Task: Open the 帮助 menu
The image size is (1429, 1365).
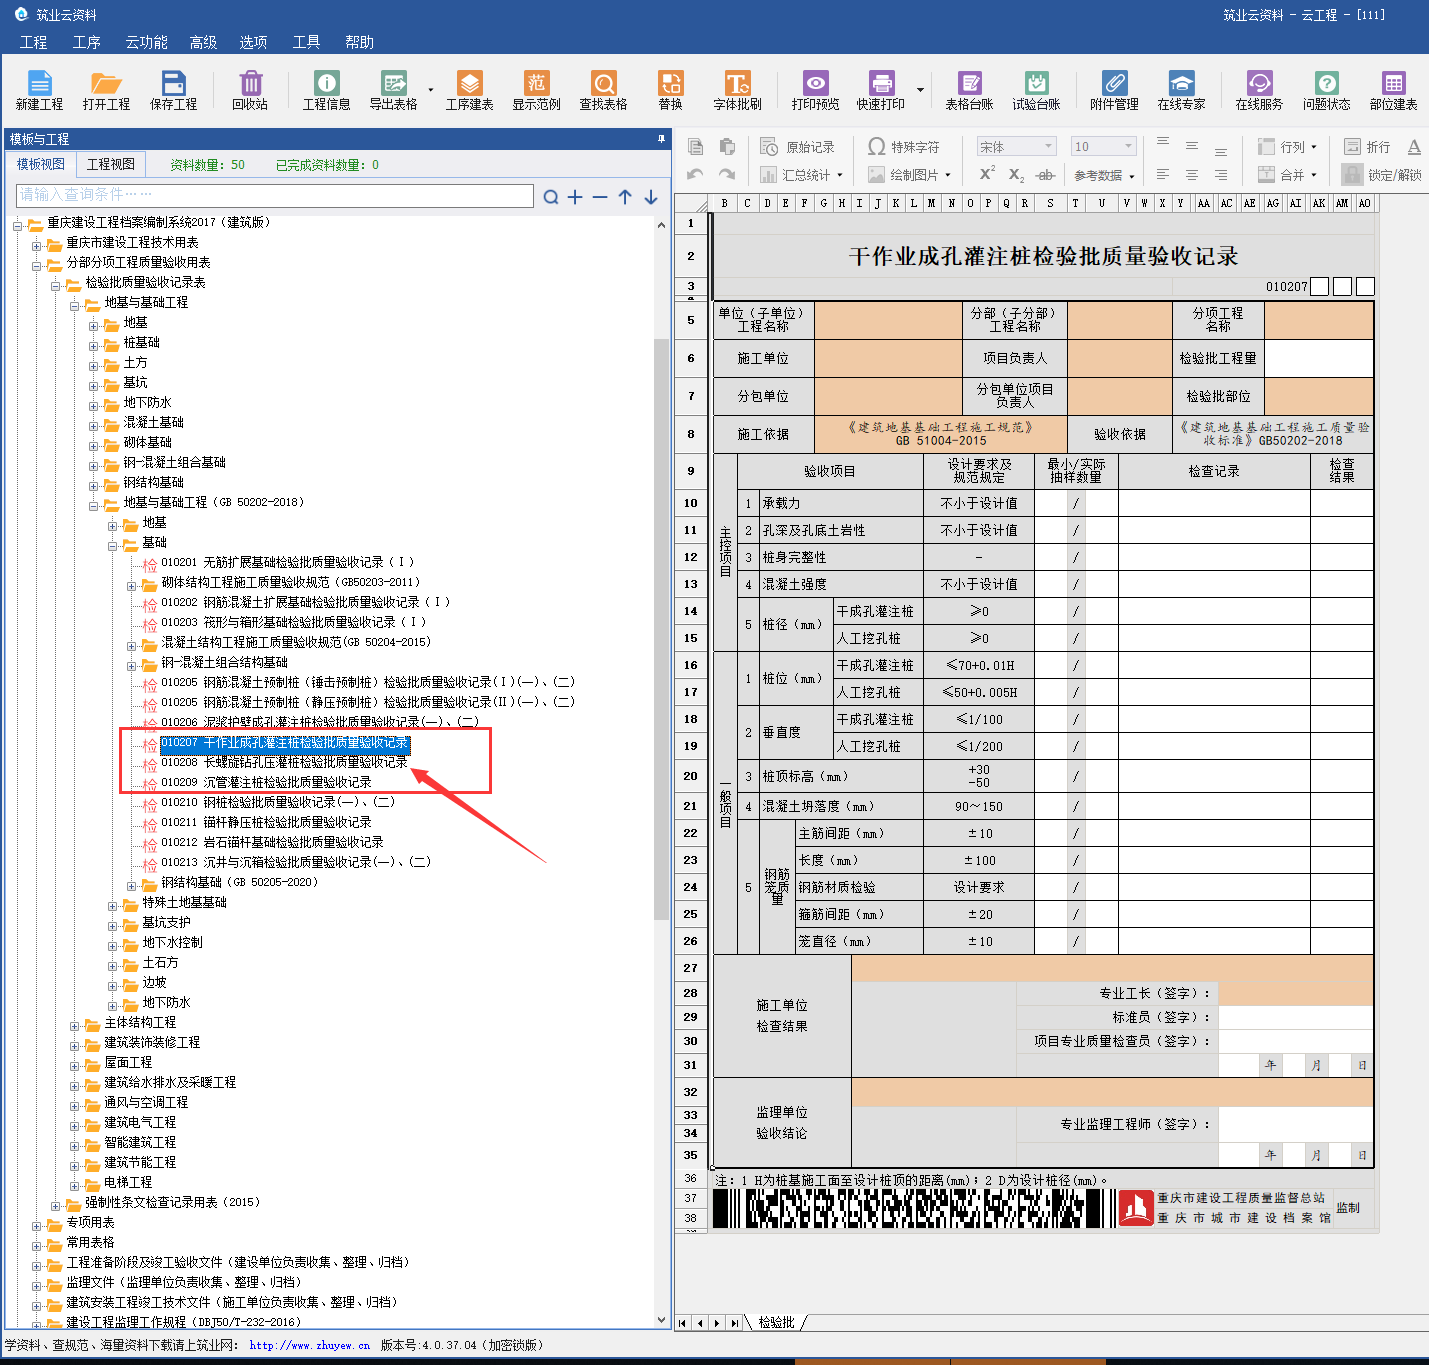Action: tap(359, 42)
